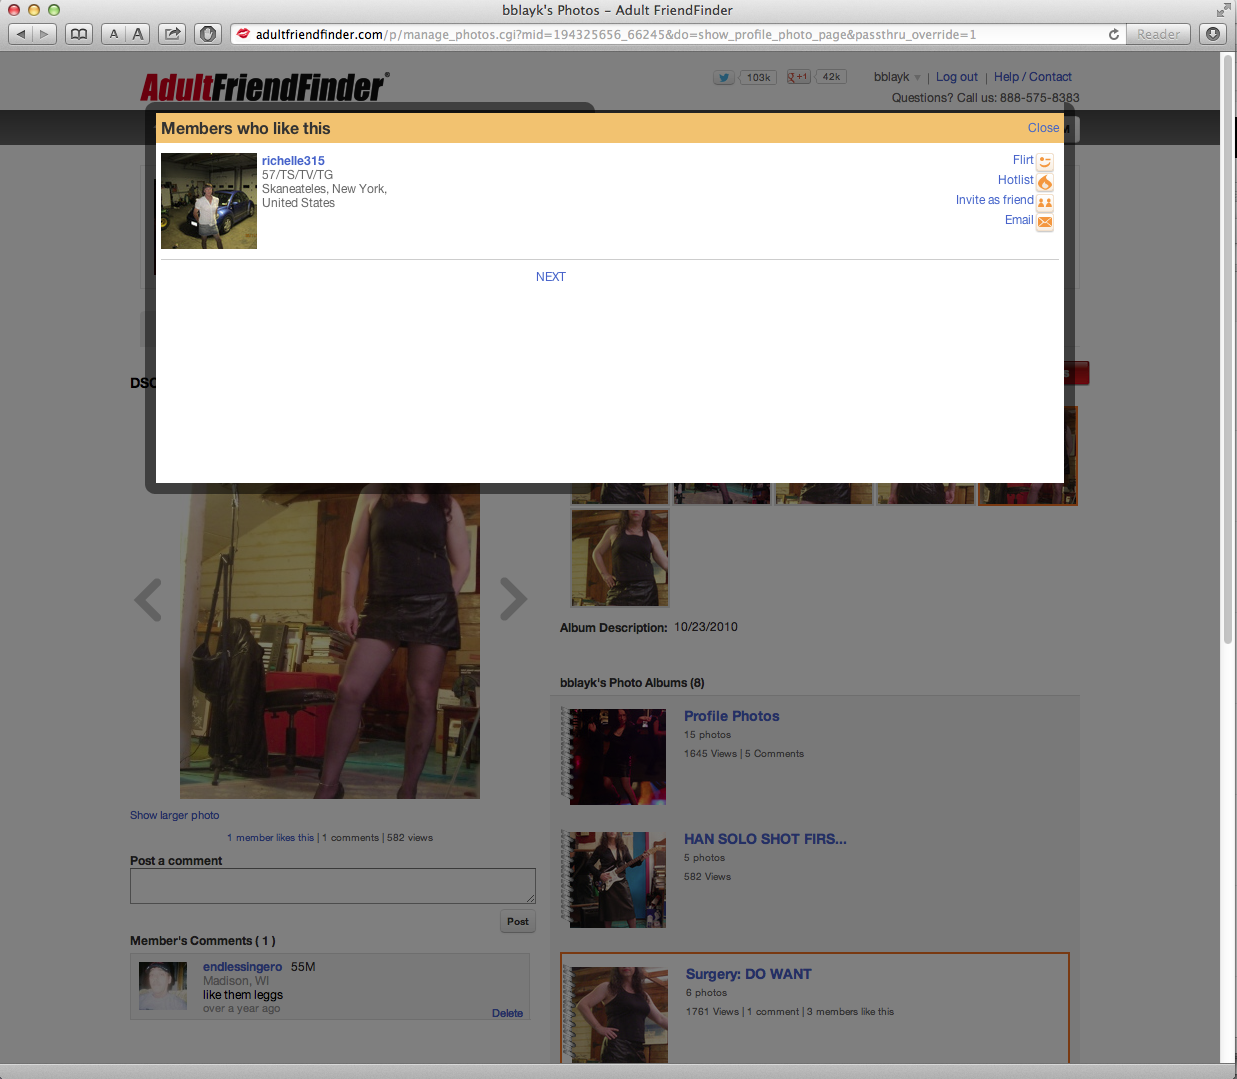Delete endlessingero's comment
Screen dimensions: 1237x1079
coord(506,1013)
